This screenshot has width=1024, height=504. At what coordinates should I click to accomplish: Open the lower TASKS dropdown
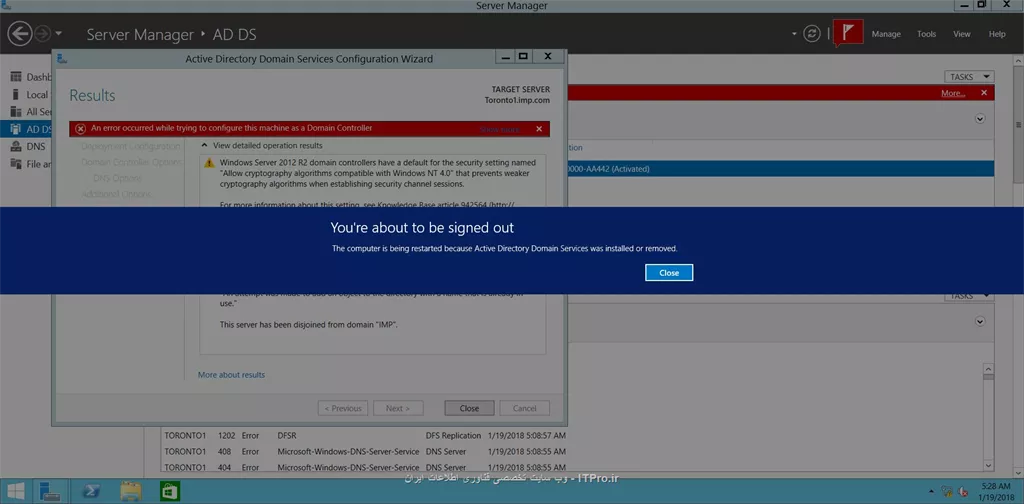point(969,296)
